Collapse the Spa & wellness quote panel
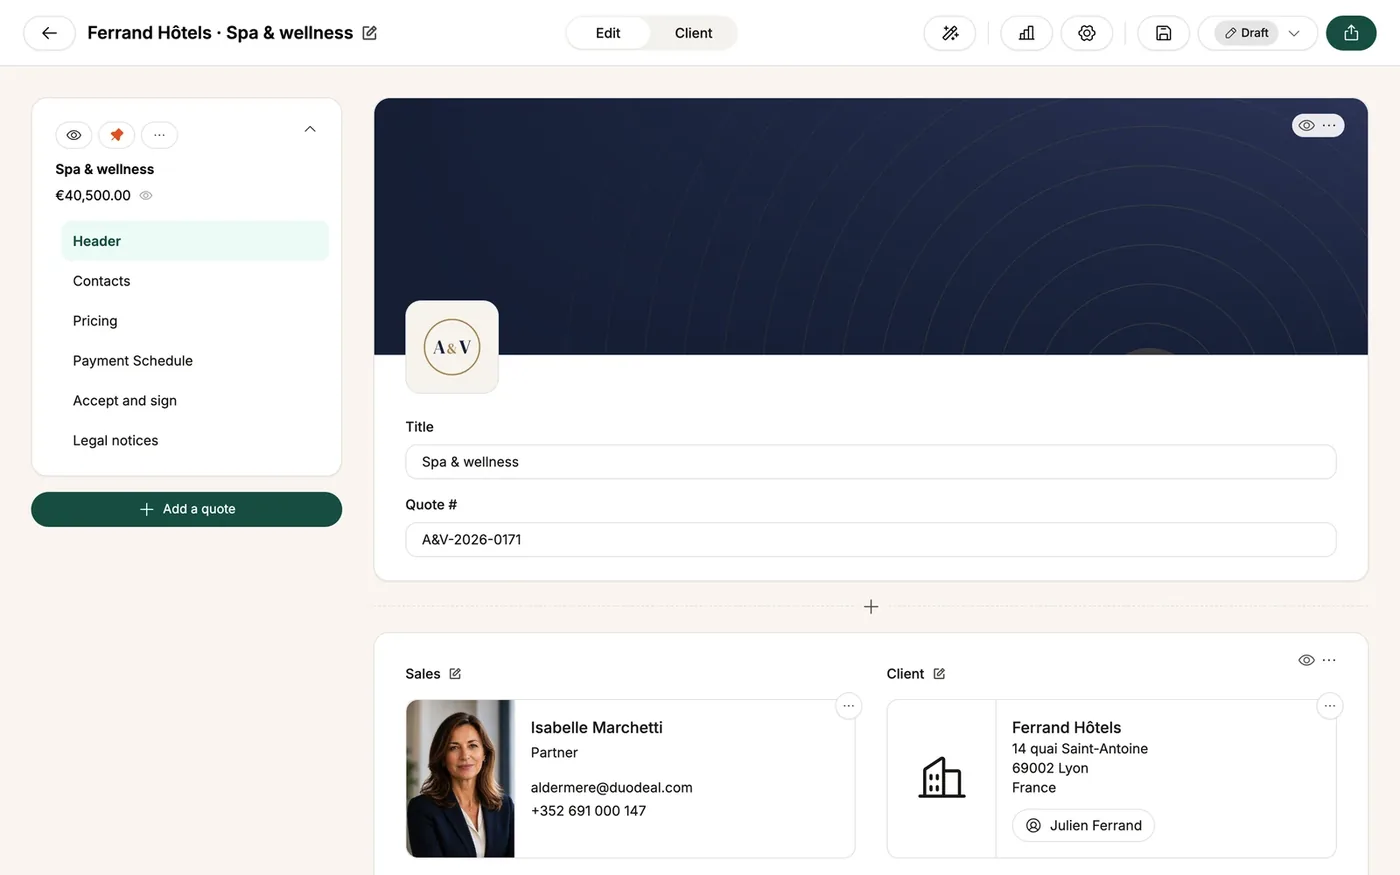1400x875 pixels. (310, 129)
